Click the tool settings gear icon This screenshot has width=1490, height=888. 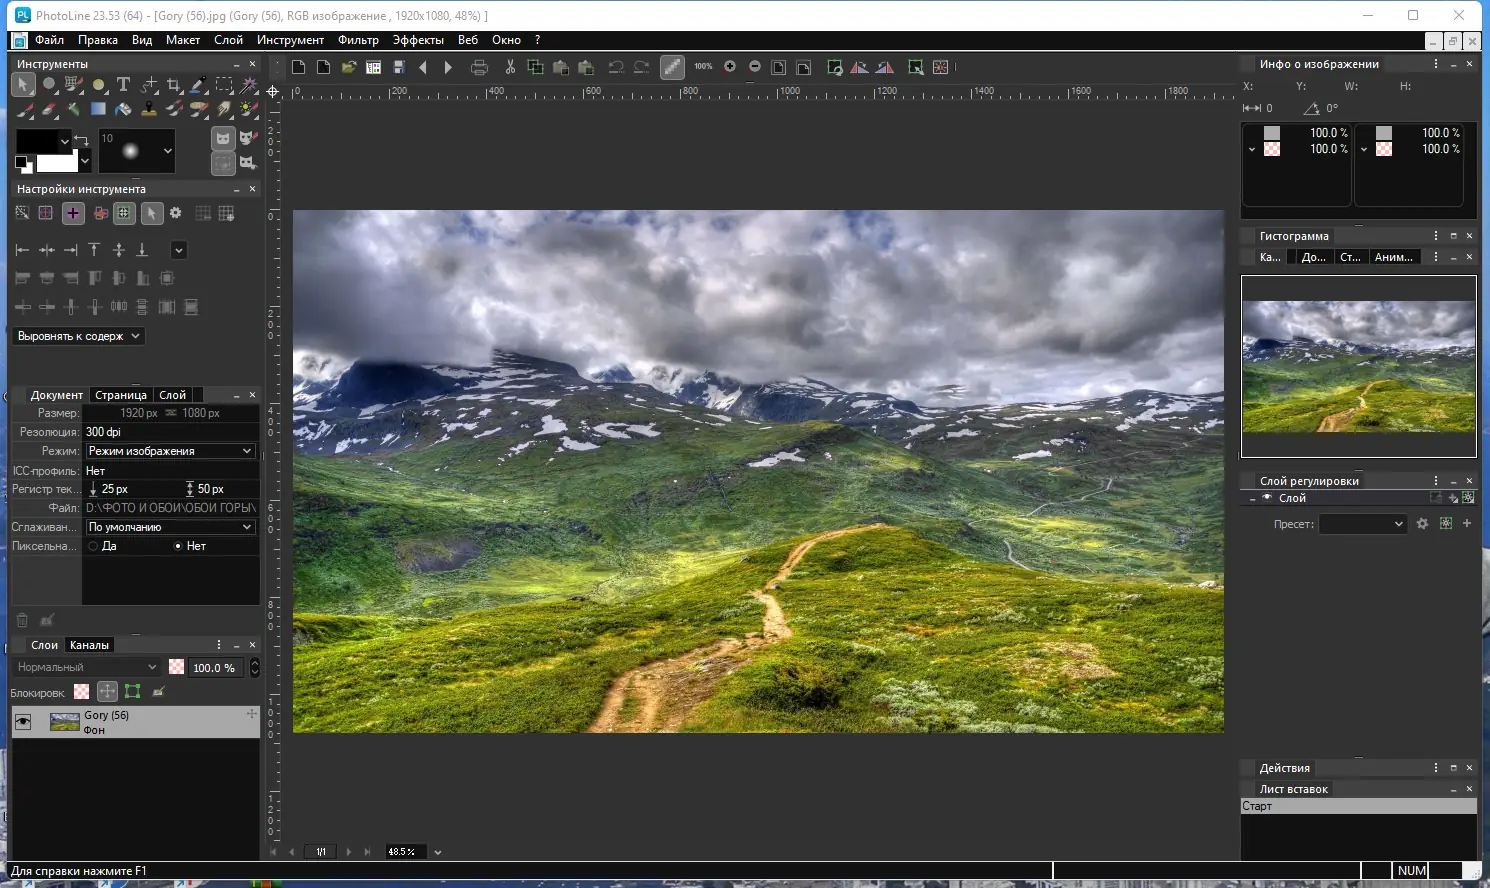[x=176, y=213]
